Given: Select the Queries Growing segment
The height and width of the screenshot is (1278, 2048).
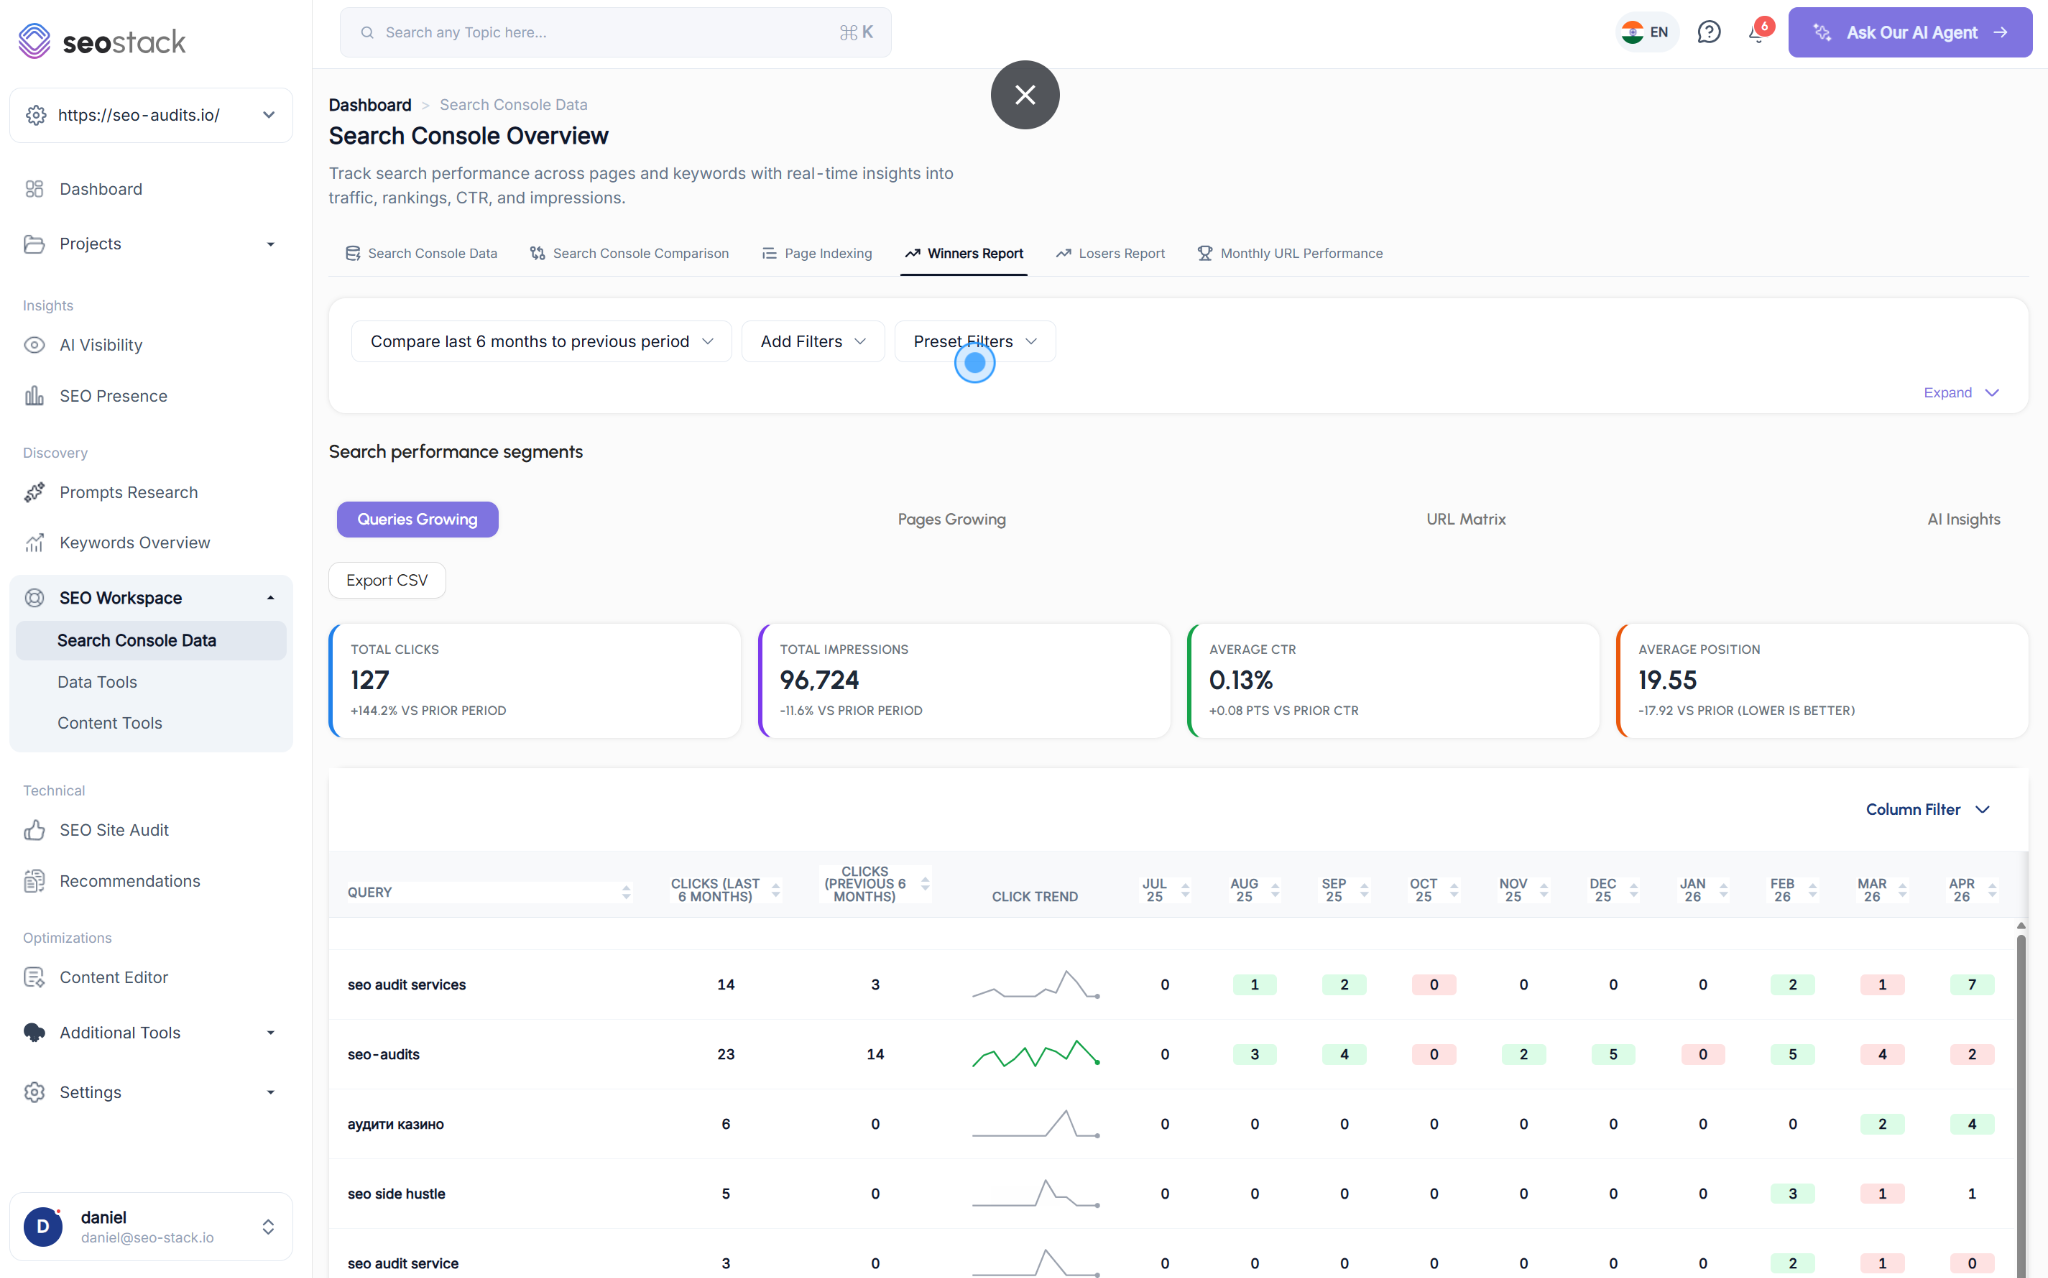Looking at the screenshot, I should click(418, 519).
